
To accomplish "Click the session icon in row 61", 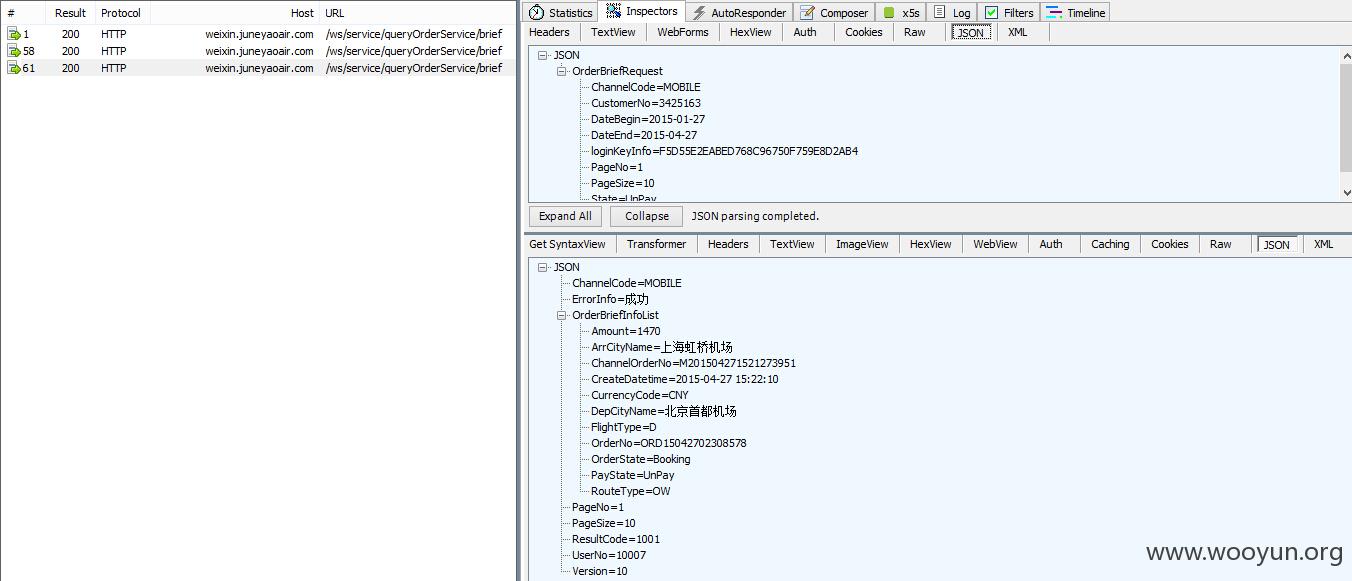I will [x=14, y=68].
